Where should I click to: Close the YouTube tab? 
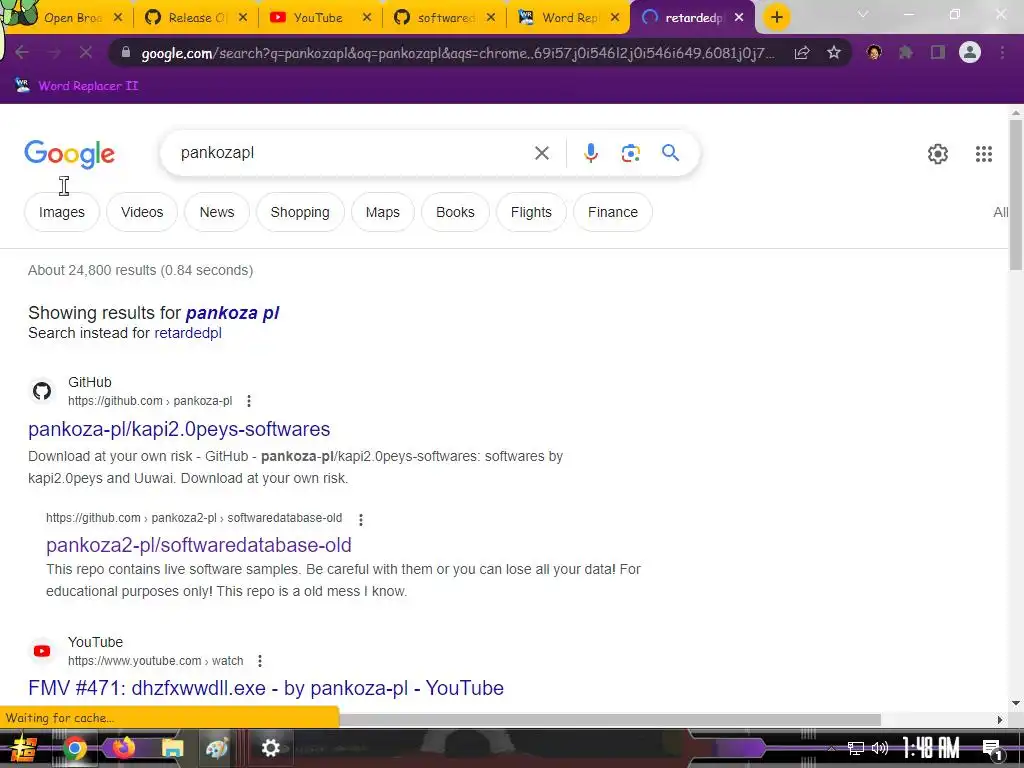(367, 18)
